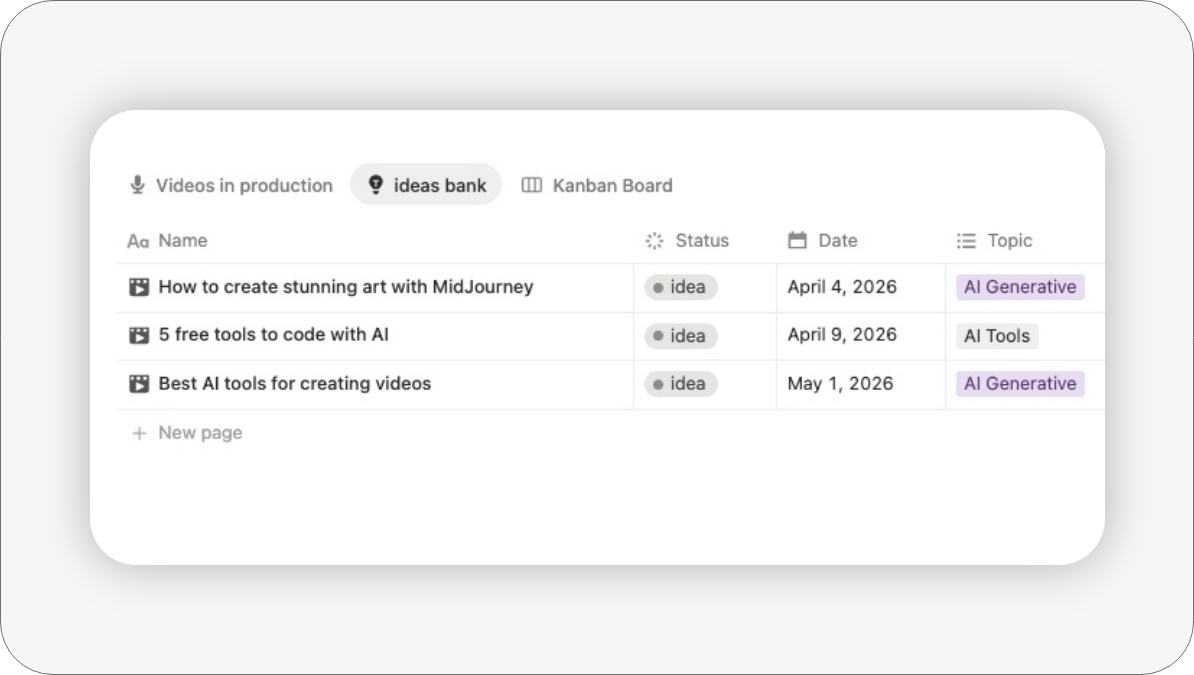Image resolution: width=1194 pixels, height=675 pixels.
Task: Click the list icon beside Topic header
Action: [965, 240]
